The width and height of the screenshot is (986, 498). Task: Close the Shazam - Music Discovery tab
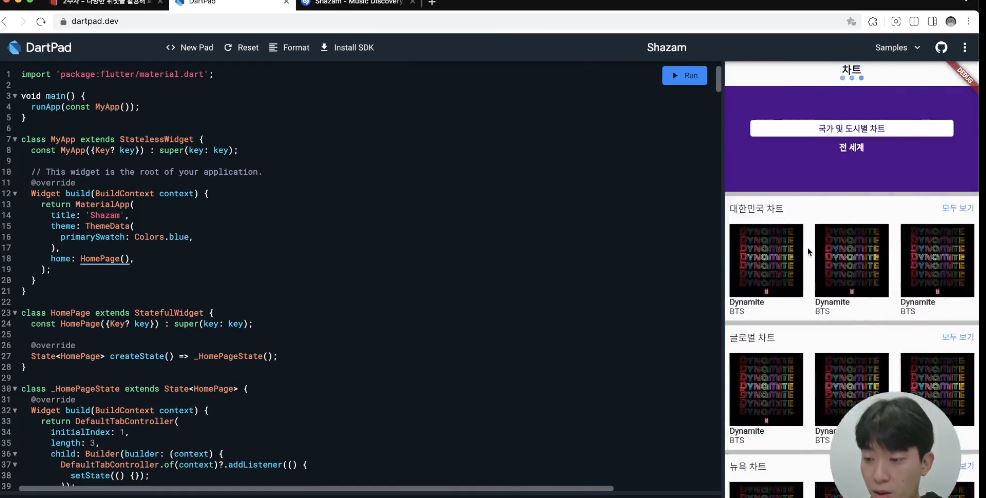pos(414,3)
